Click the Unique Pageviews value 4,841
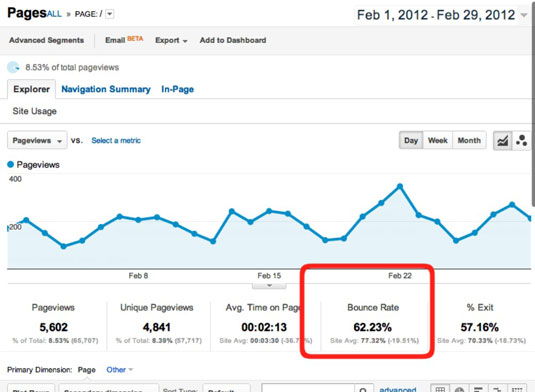Screen dimensions: 535x392 [157, 327]
